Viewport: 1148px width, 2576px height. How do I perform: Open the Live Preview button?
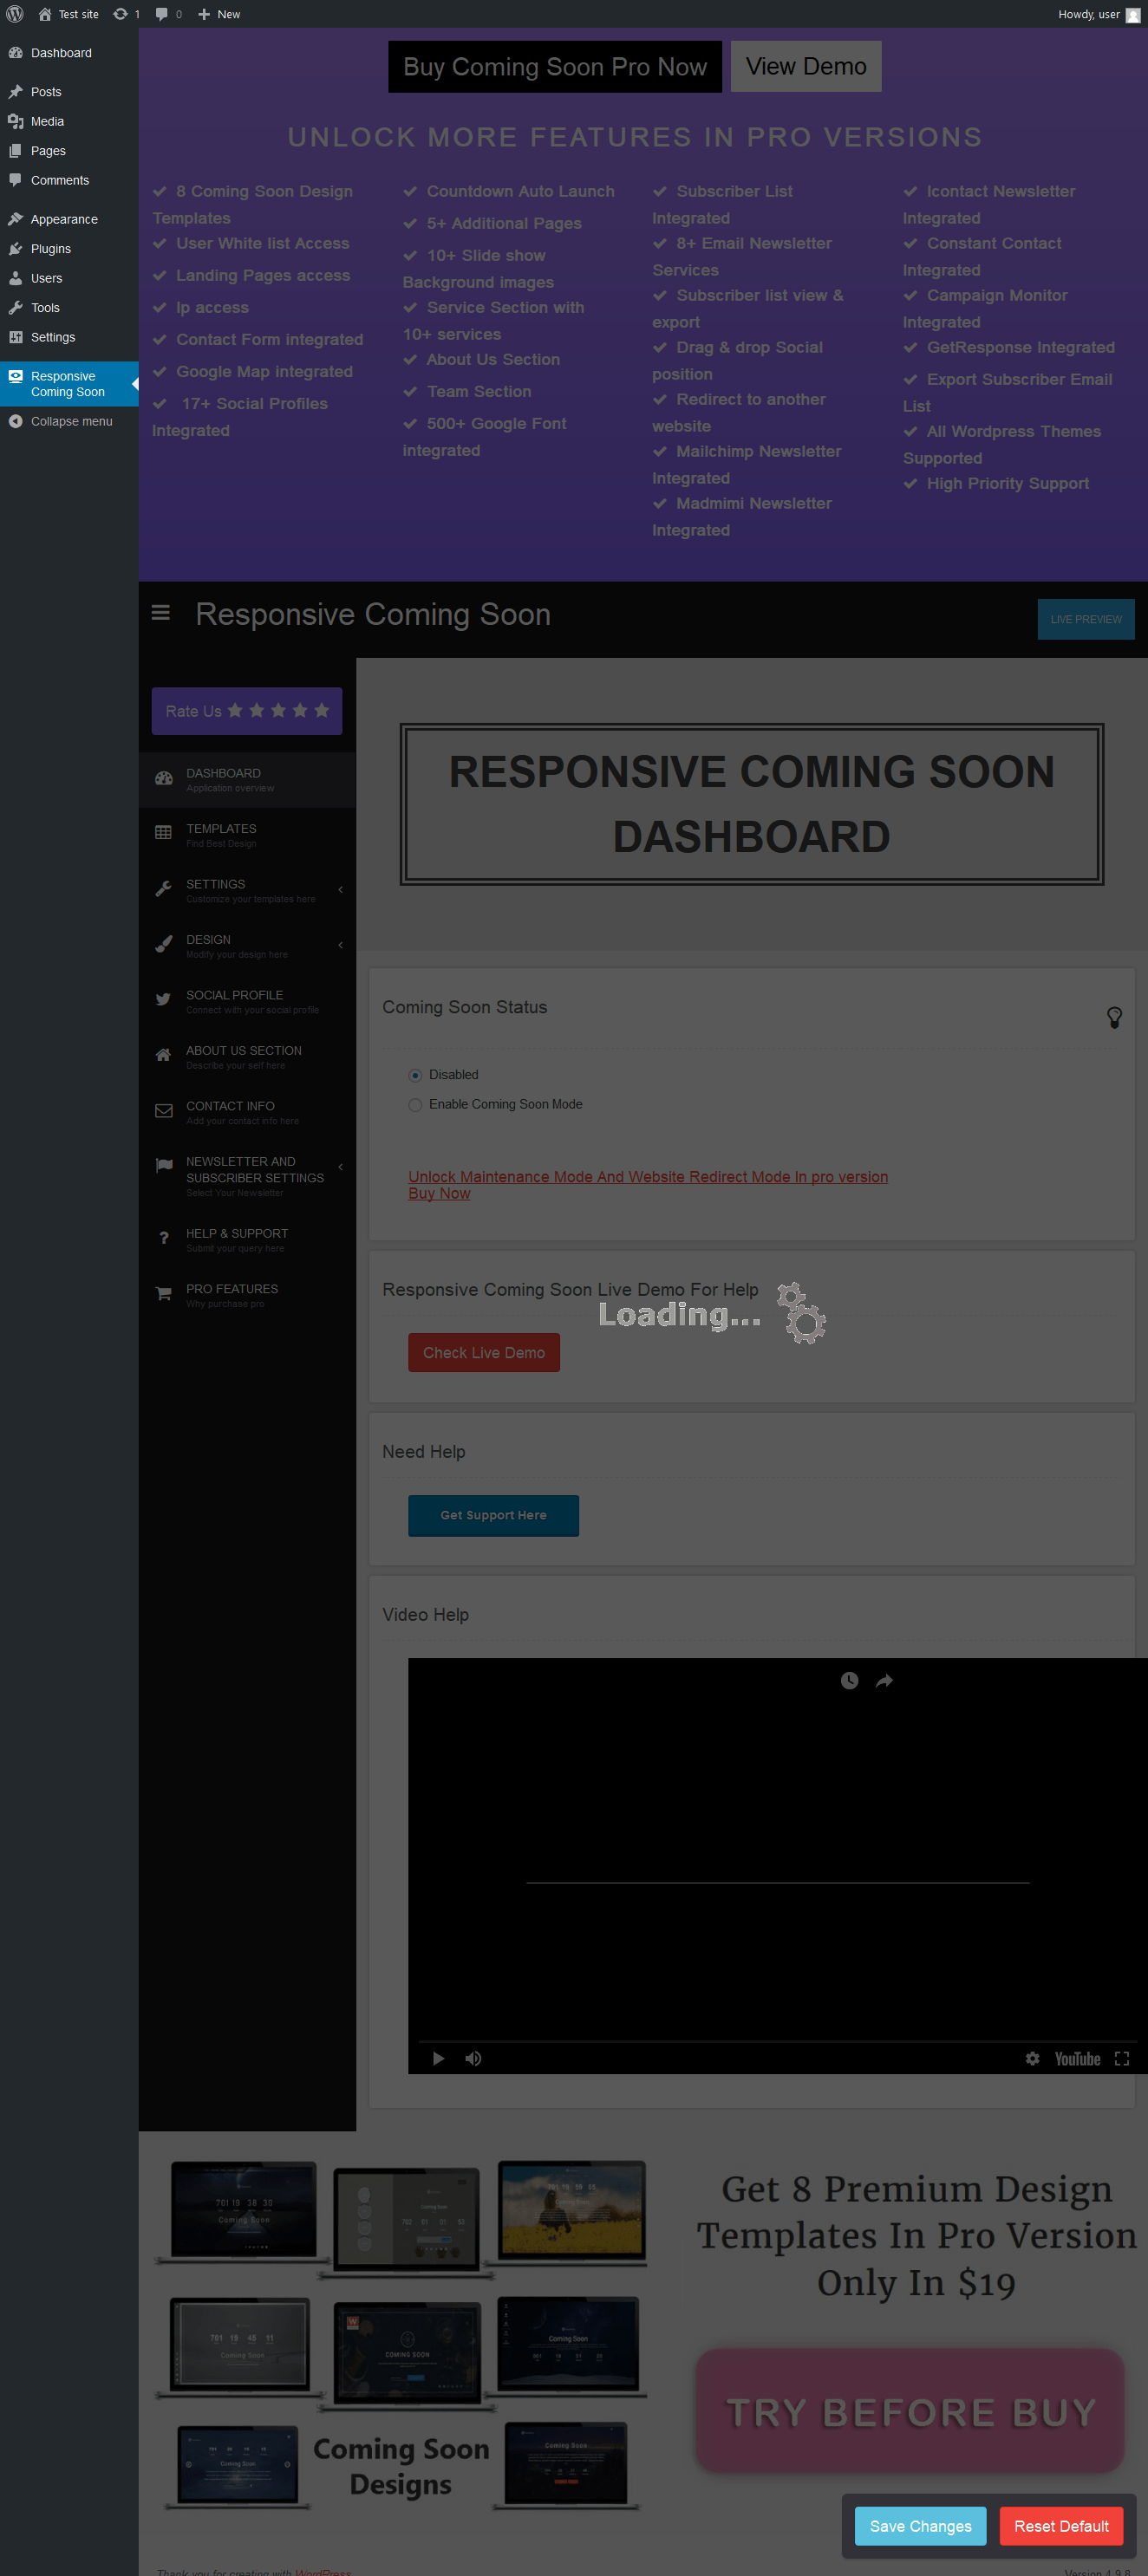pyautogui.click(x=1086, y=619)
